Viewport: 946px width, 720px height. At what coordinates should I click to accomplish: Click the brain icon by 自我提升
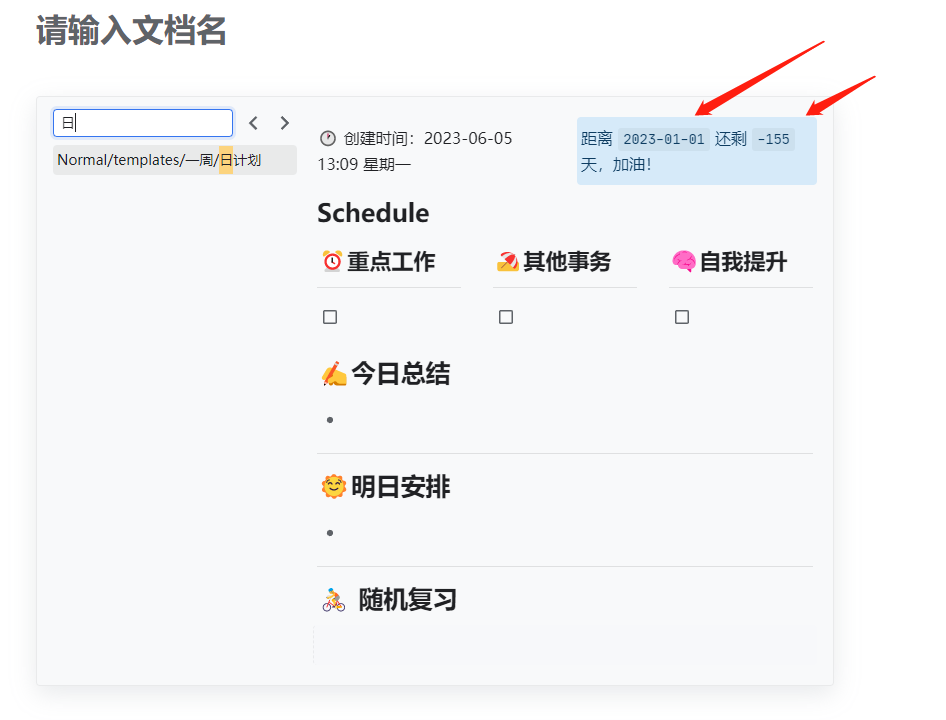coord(684,261)
